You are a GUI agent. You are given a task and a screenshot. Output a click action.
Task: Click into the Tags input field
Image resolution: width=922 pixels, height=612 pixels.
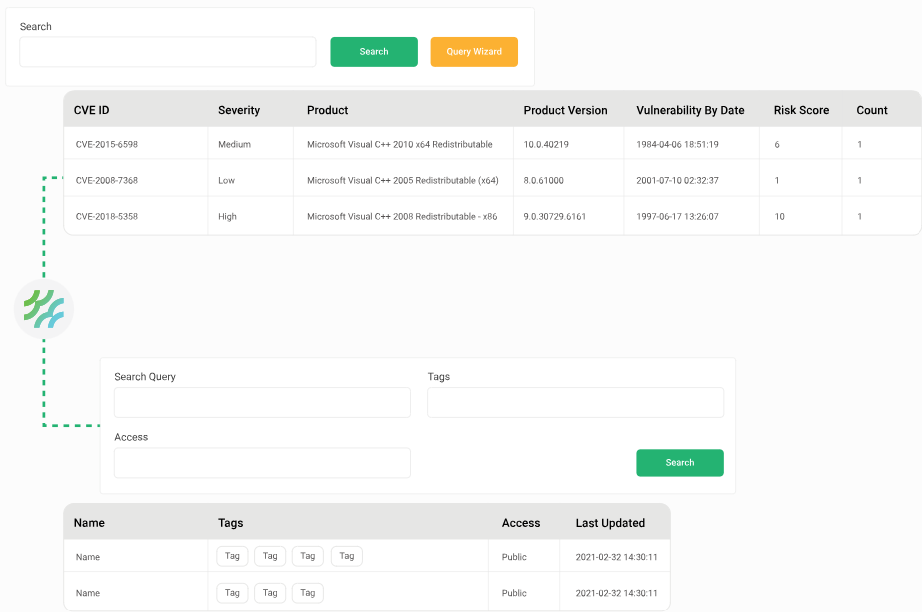[575, 403]
